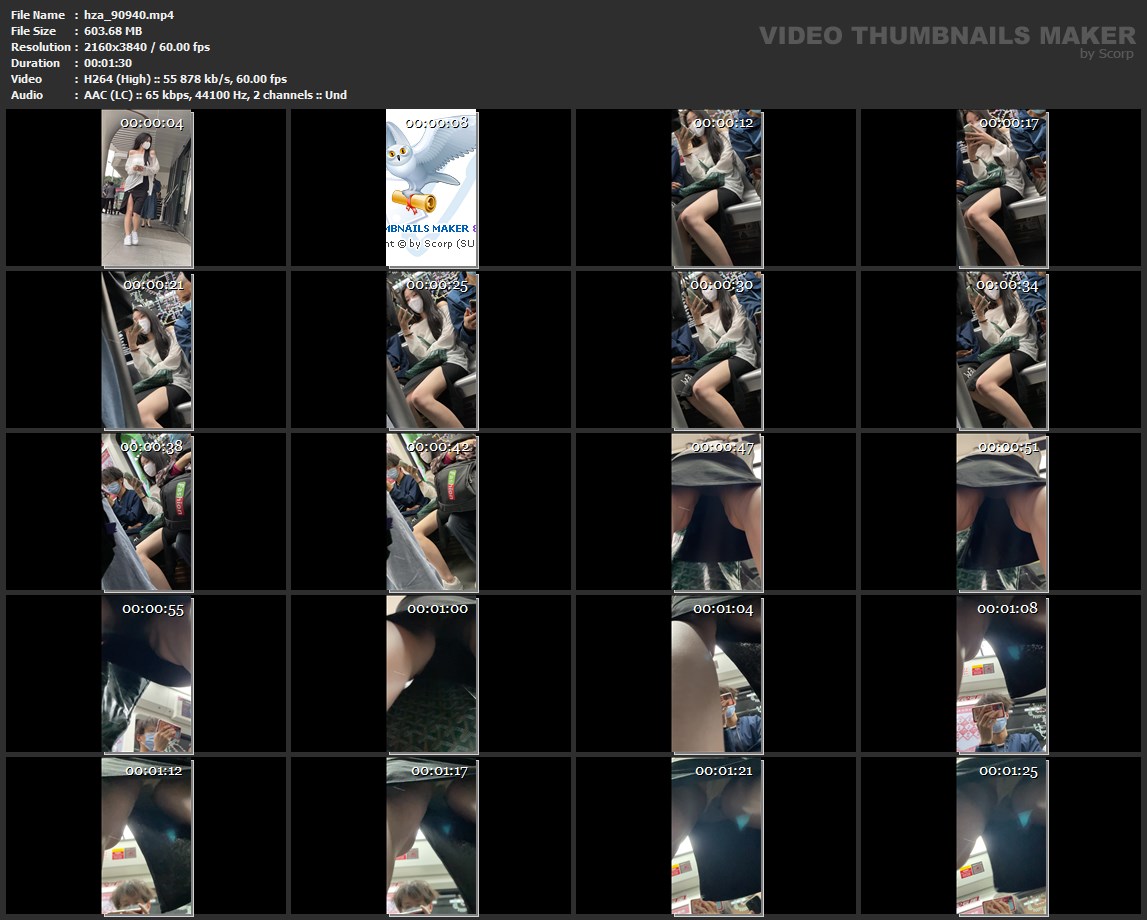Select the frame stamped 00:00:34
This screenshot has width=1147, height=920.
pos(1002,350)
